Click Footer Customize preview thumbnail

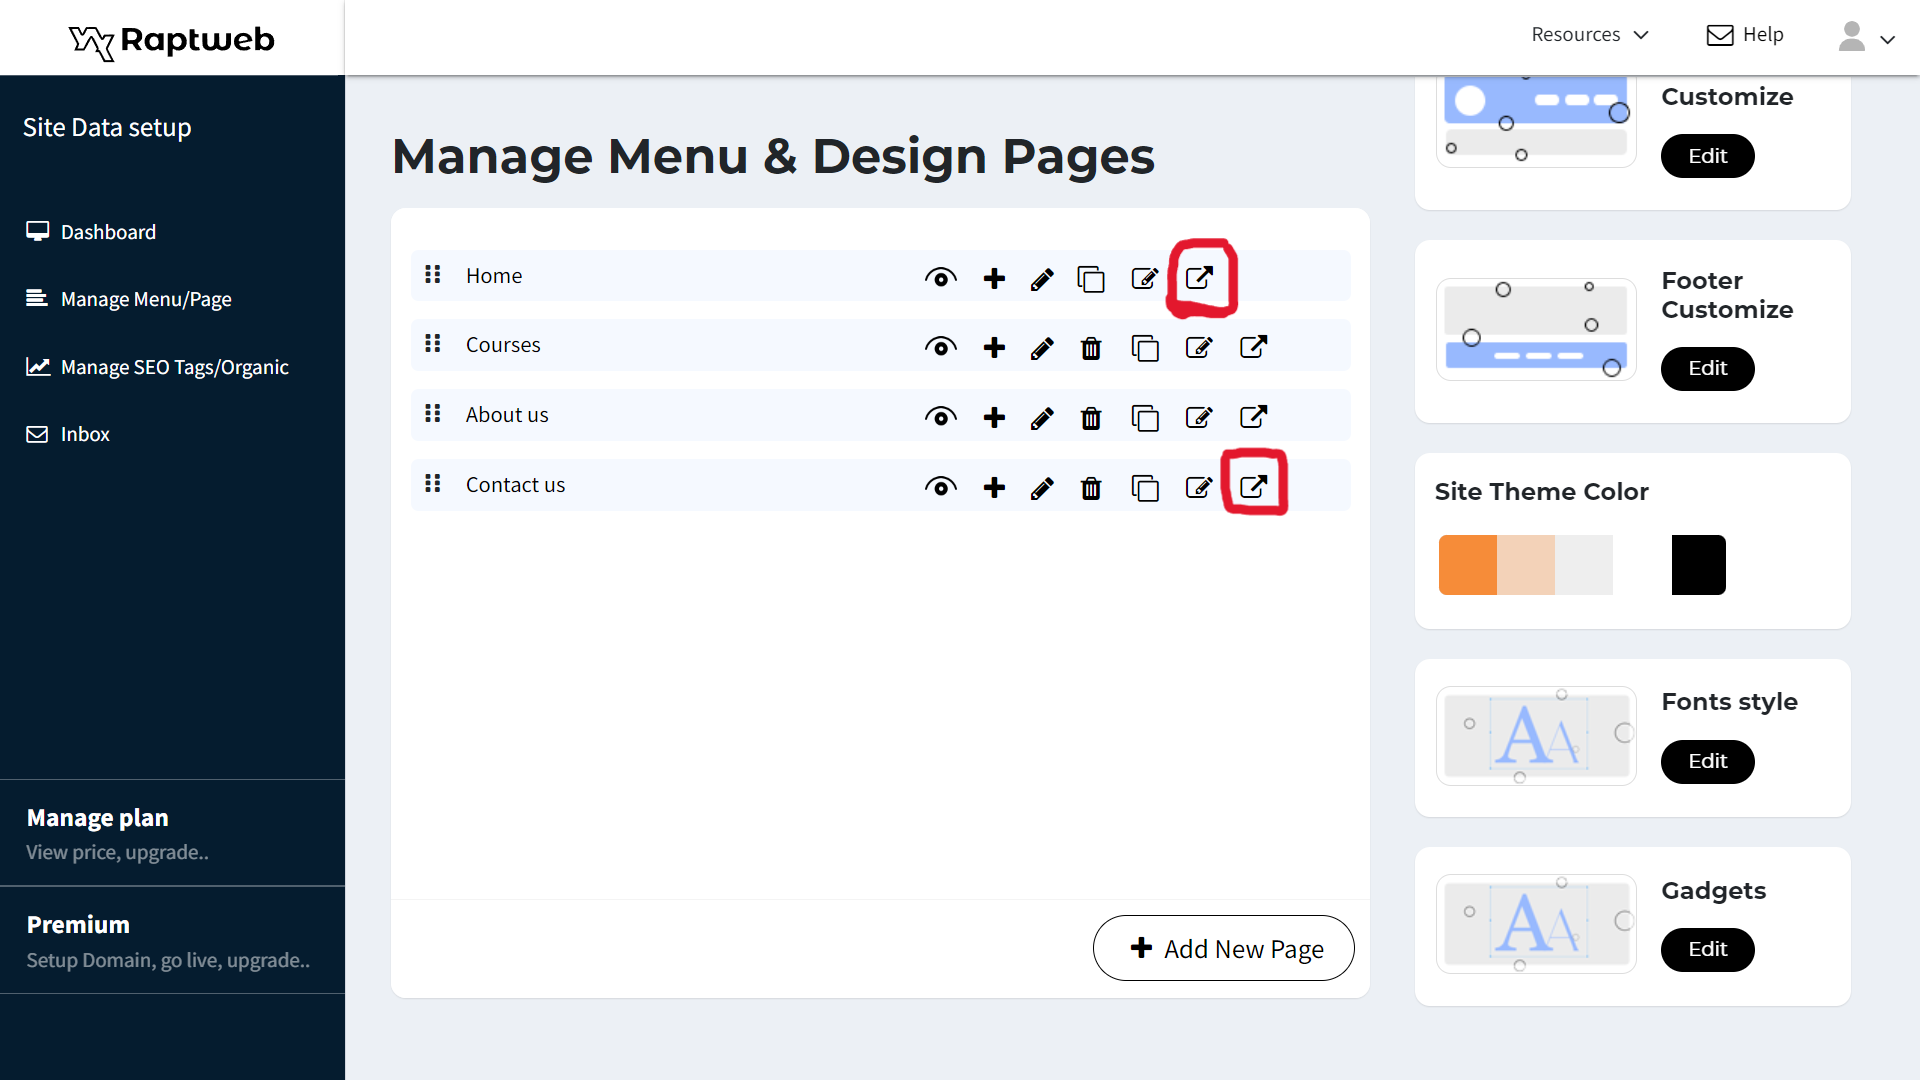coord(1536,329)
